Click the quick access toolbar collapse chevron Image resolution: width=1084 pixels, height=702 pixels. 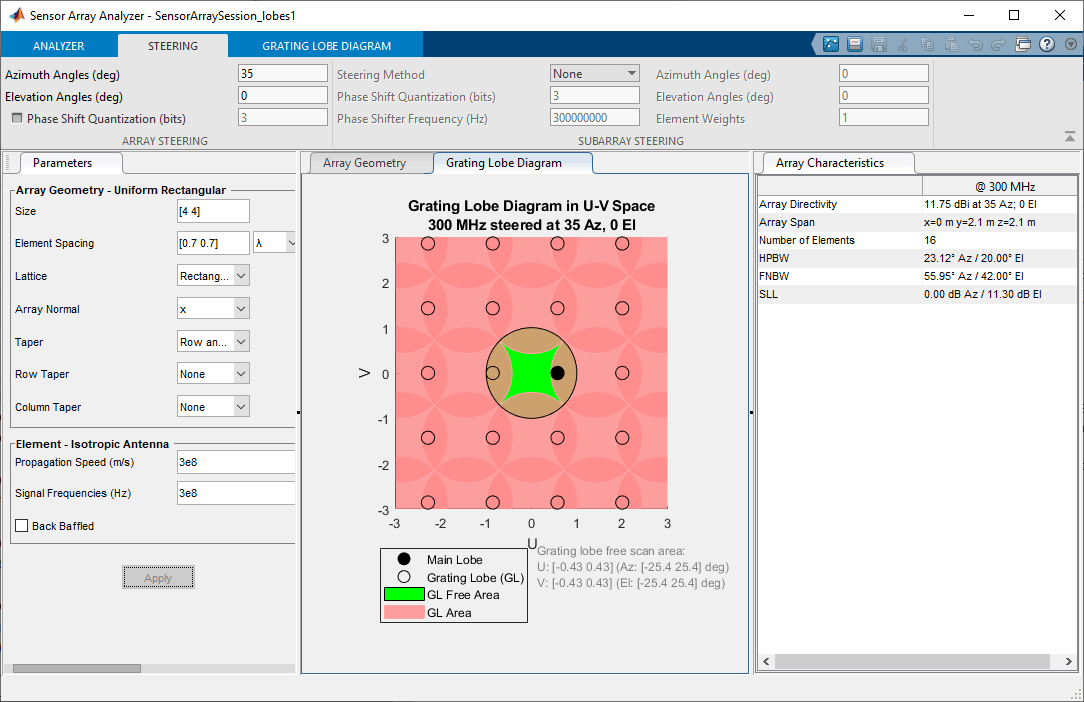[816, 44]
